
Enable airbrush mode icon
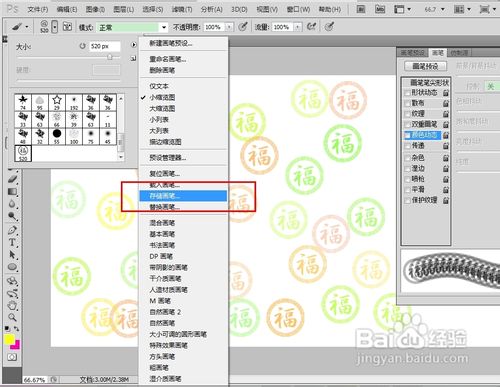click(311, 26)
